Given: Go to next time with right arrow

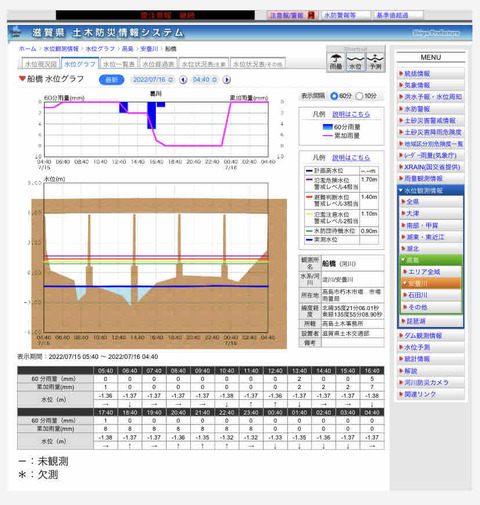Looking at the screenshot, I should pyautogui.click(x=227, y=80).
